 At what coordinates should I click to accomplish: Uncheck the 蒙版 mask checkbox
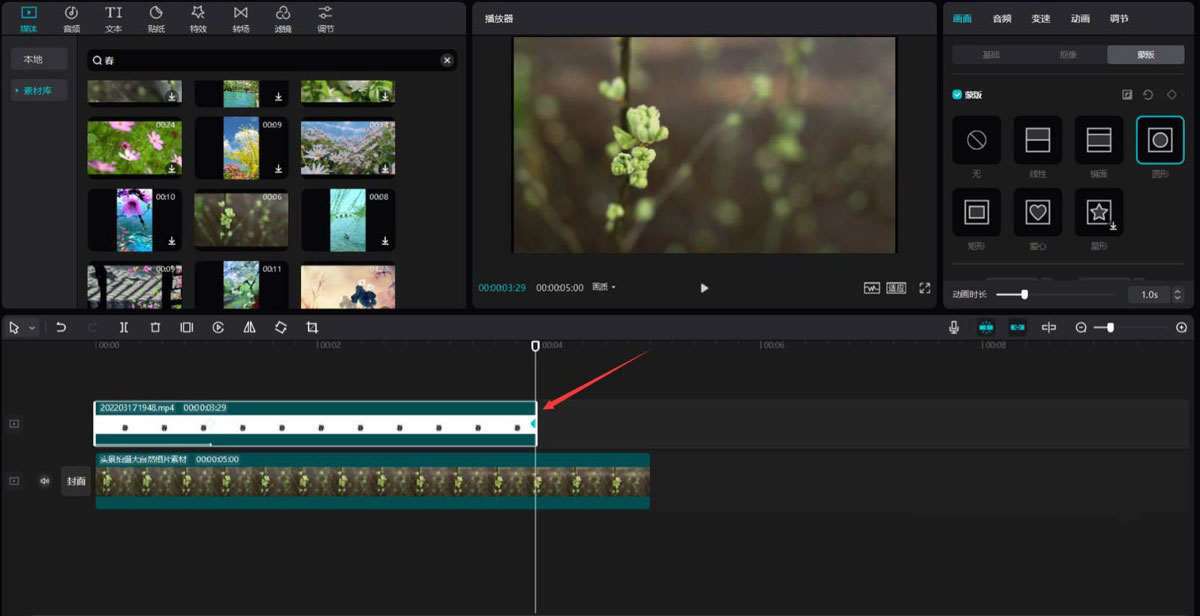click(x=957, y=95)
